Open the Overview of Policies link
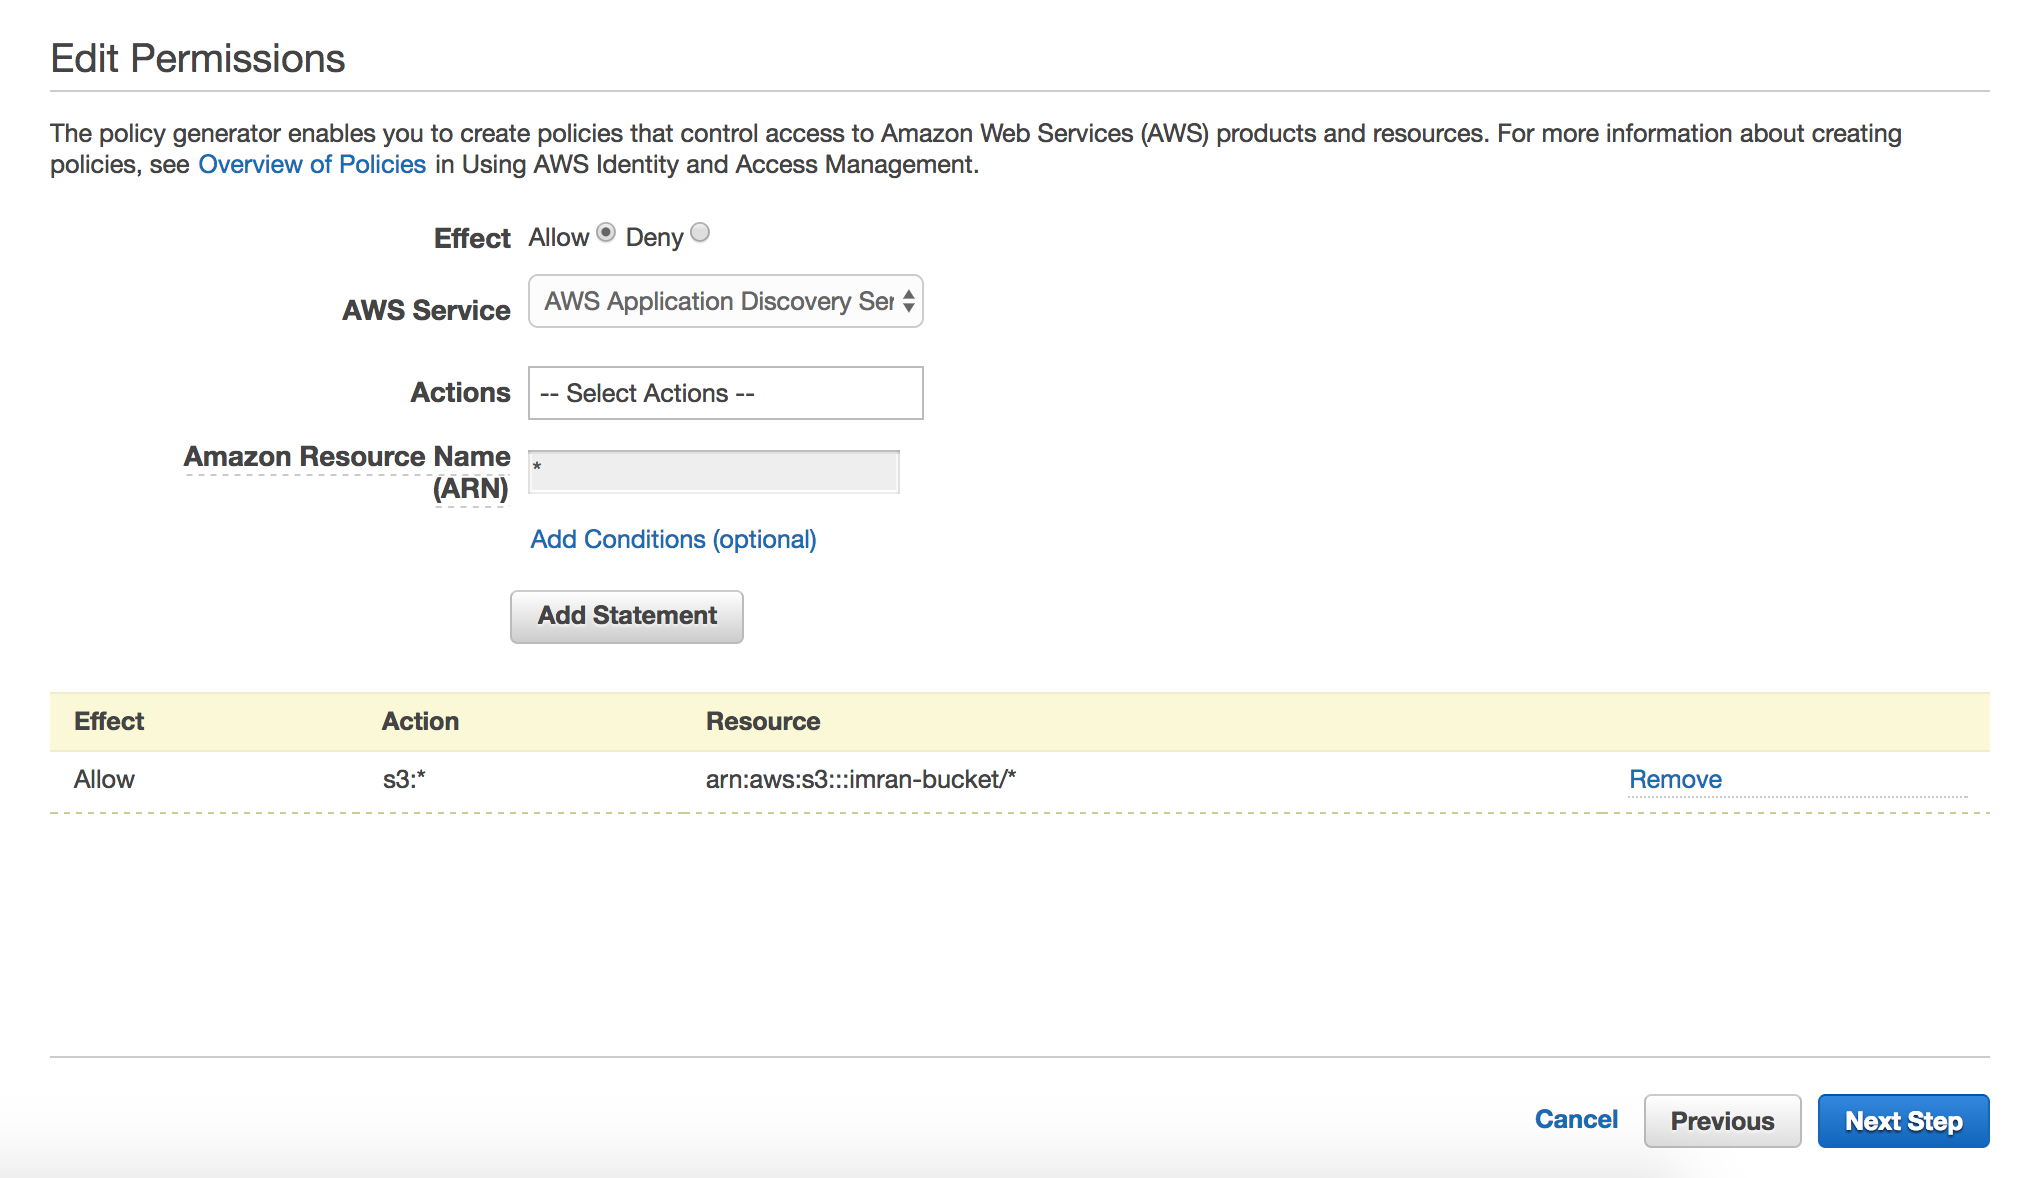 (x=311, y=165)
